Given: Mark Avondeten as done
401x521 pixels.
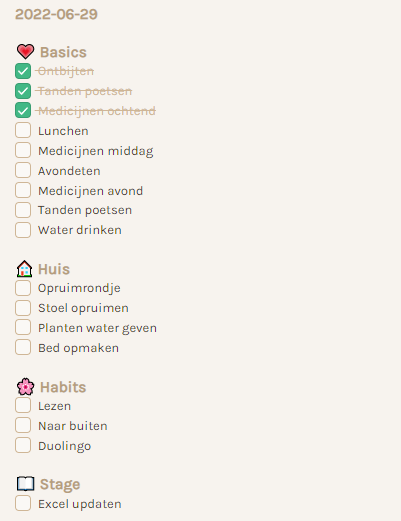Looking at the screenshot, I should click(23, 170).
